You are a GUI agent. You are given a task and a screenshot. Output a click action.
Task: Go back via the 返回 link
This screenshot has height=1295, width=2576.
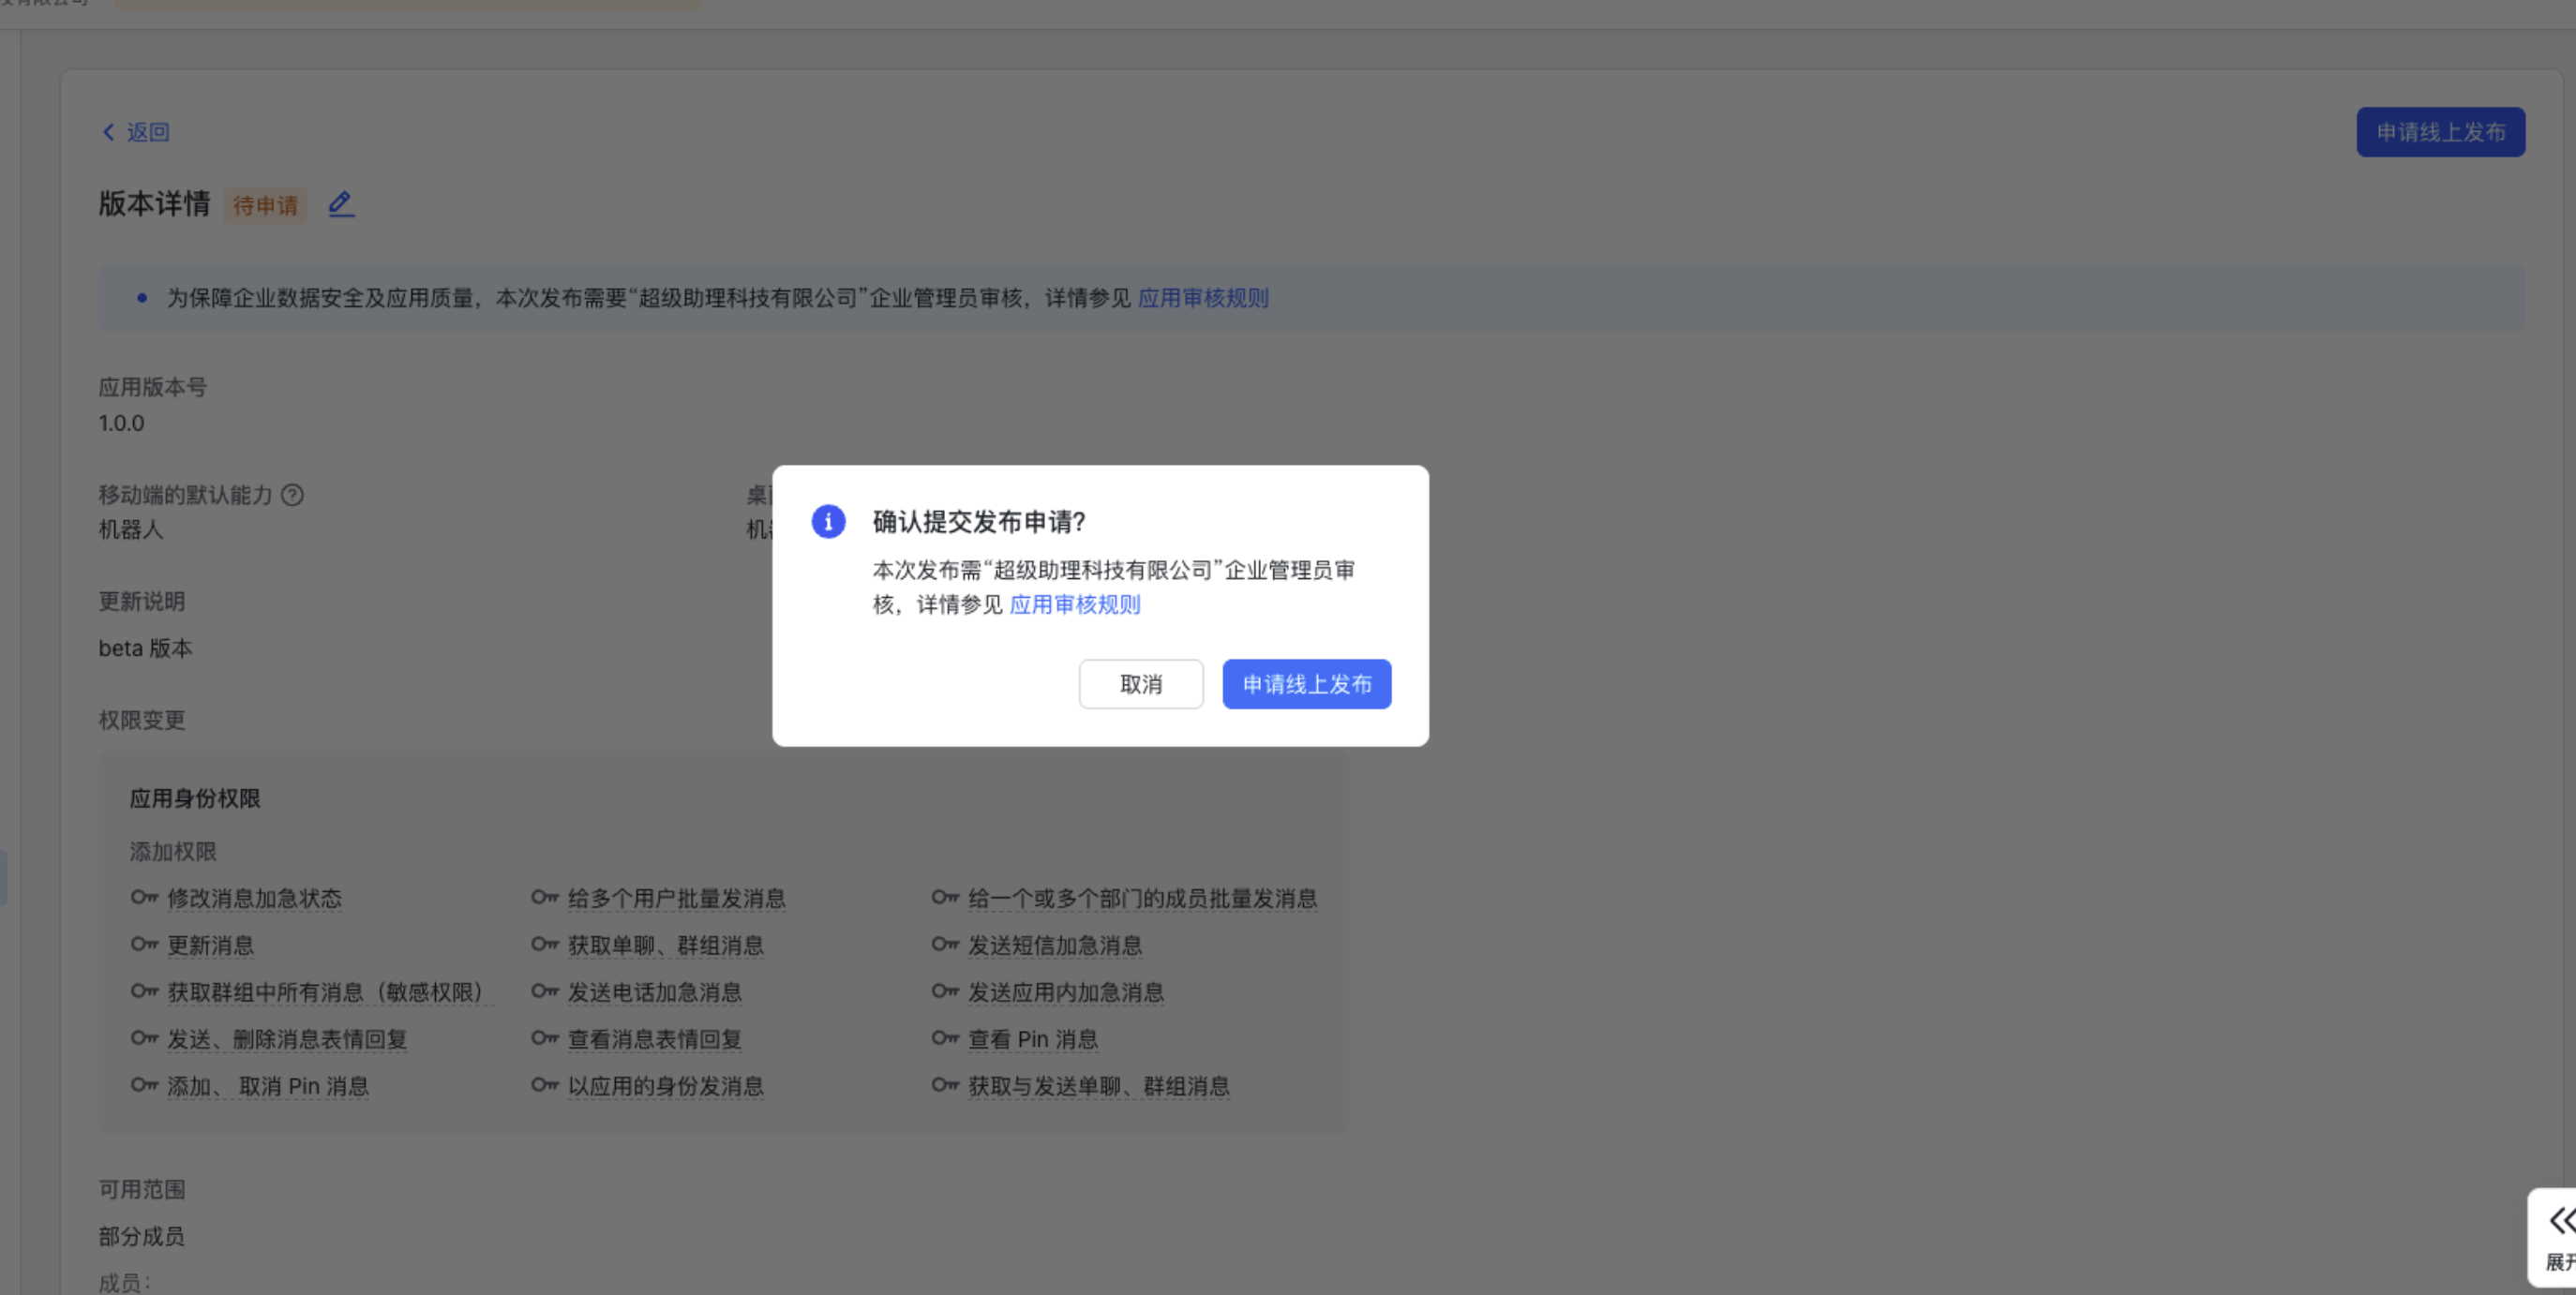[x=147, y=132]
